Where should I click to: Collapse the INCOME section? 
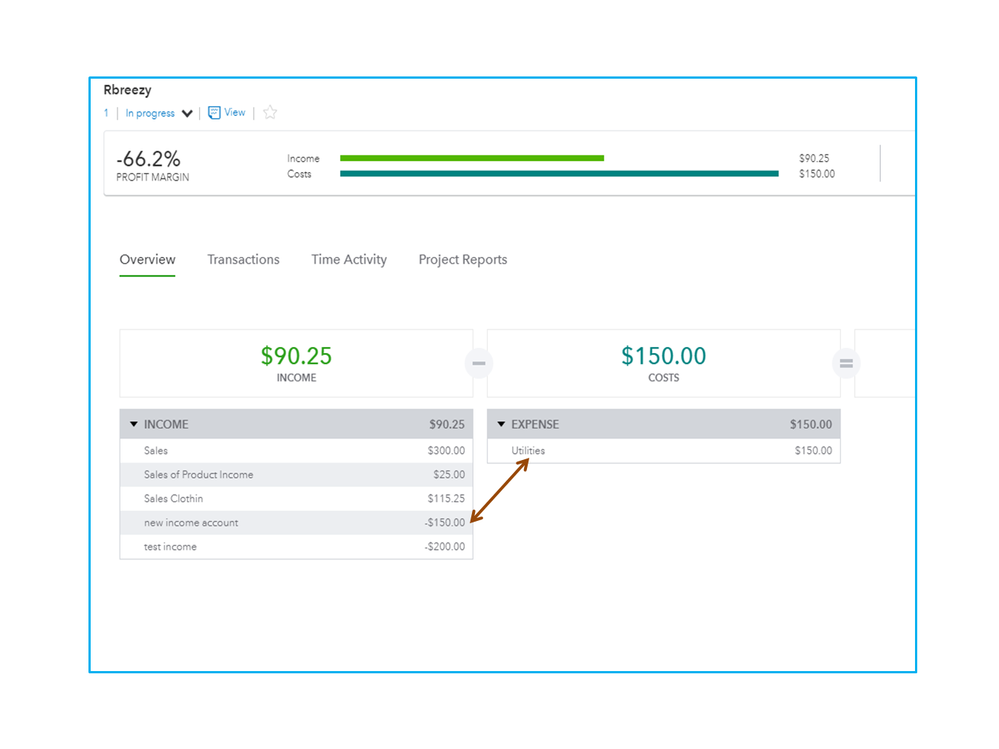(134, 424)
